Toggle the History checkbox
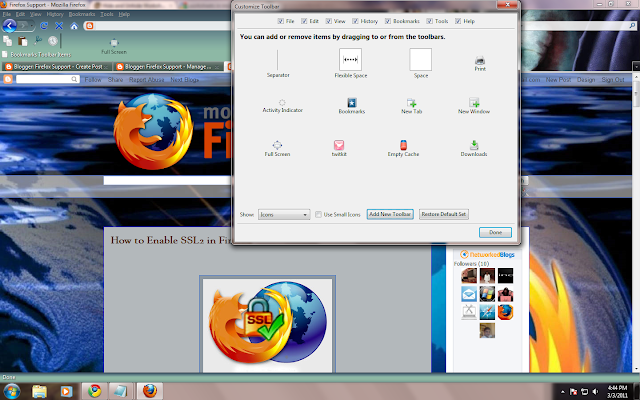 pyautogui.click(x=355, y=21)
